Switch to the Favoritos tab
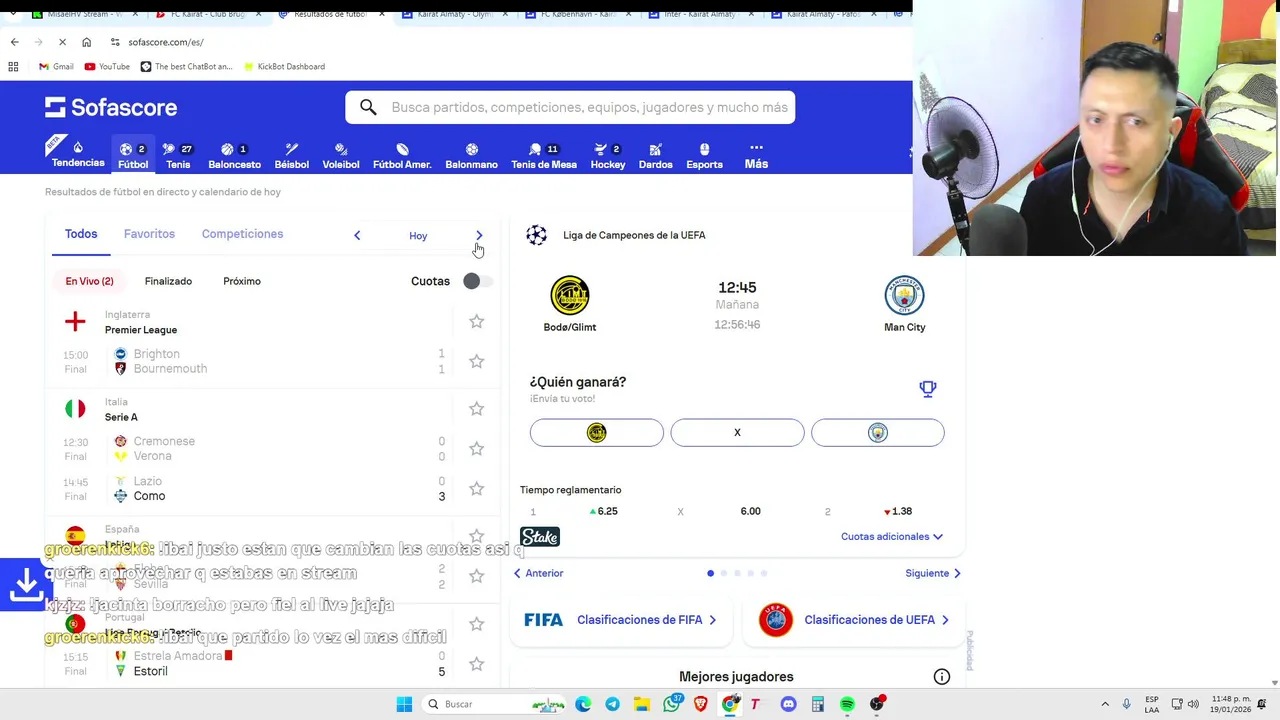The image size is (1280, 720). coord(149,234)
